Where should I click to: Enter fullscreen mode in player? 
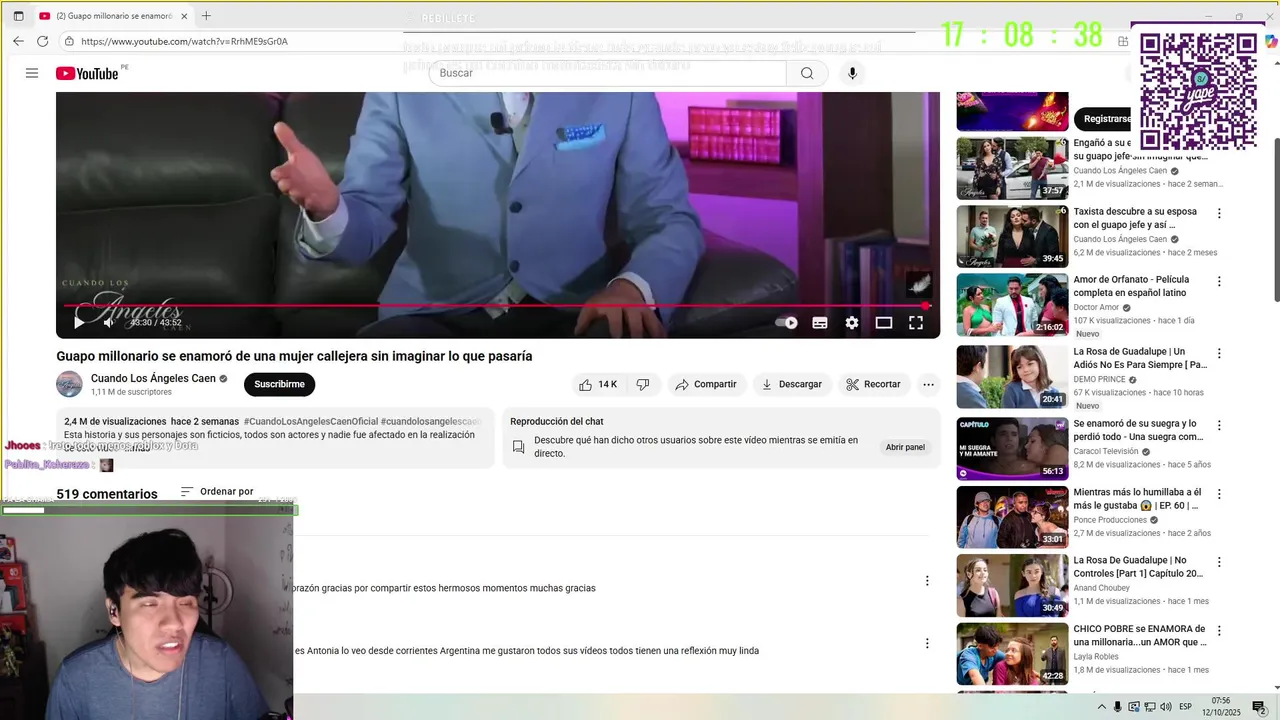click(x=916, y=323)
